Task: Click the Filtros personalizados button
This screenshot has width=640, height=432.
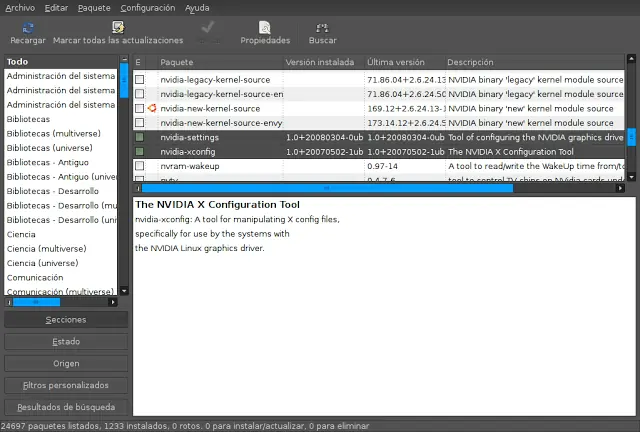Action: click(66, 385)
